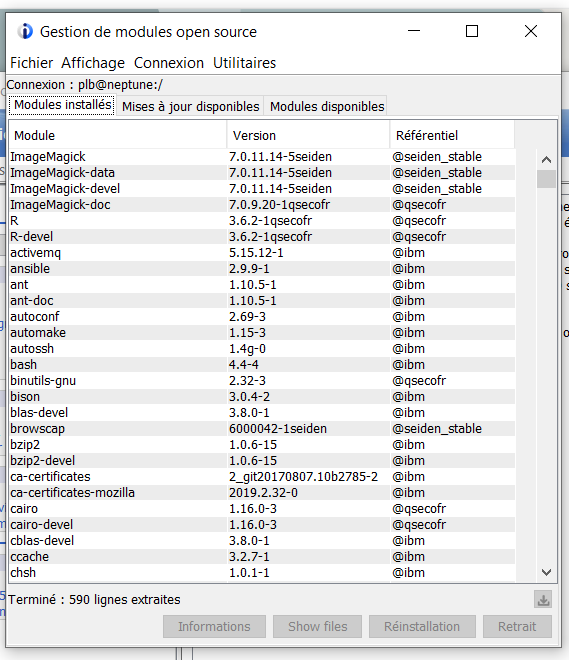Viewport: 569px width, 660px height.
Task: Select the R module row
Action: 262,221
